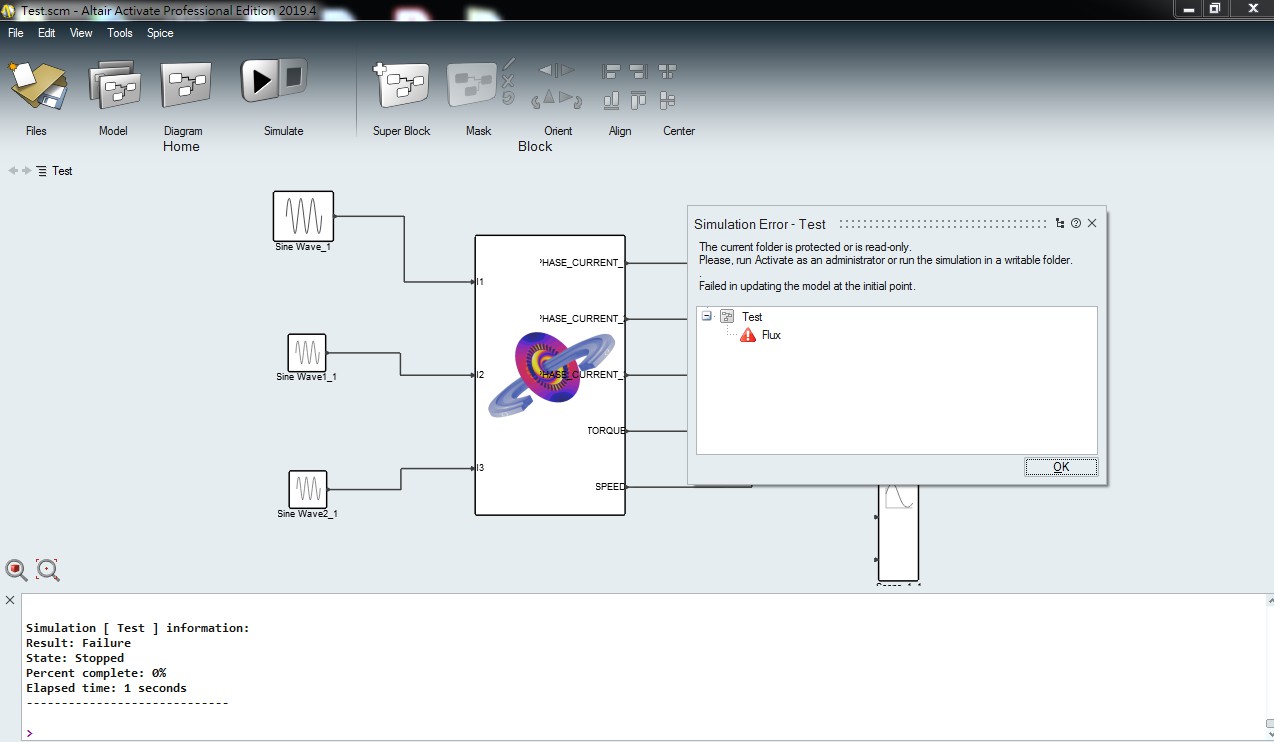Click the Test breadcrumb label
1274x742 pixels.
(x=62, y=171)
